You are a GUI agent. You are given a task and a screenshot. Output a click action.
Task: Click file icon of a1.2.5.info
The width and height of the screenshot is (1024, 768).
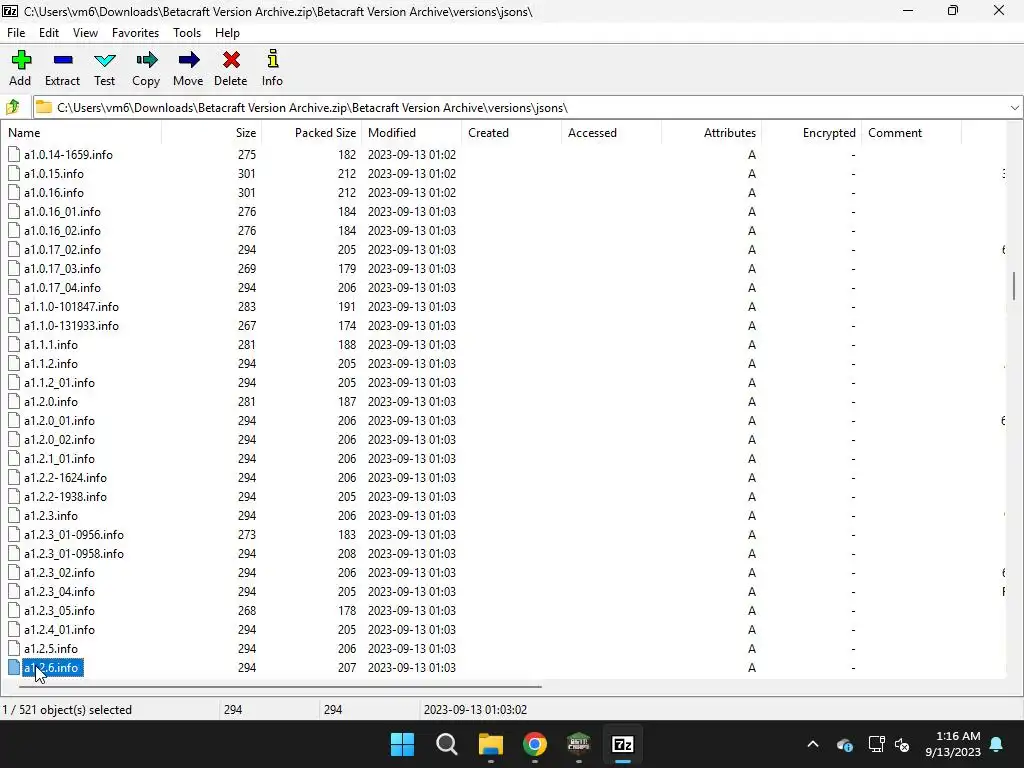coord(14,648)
